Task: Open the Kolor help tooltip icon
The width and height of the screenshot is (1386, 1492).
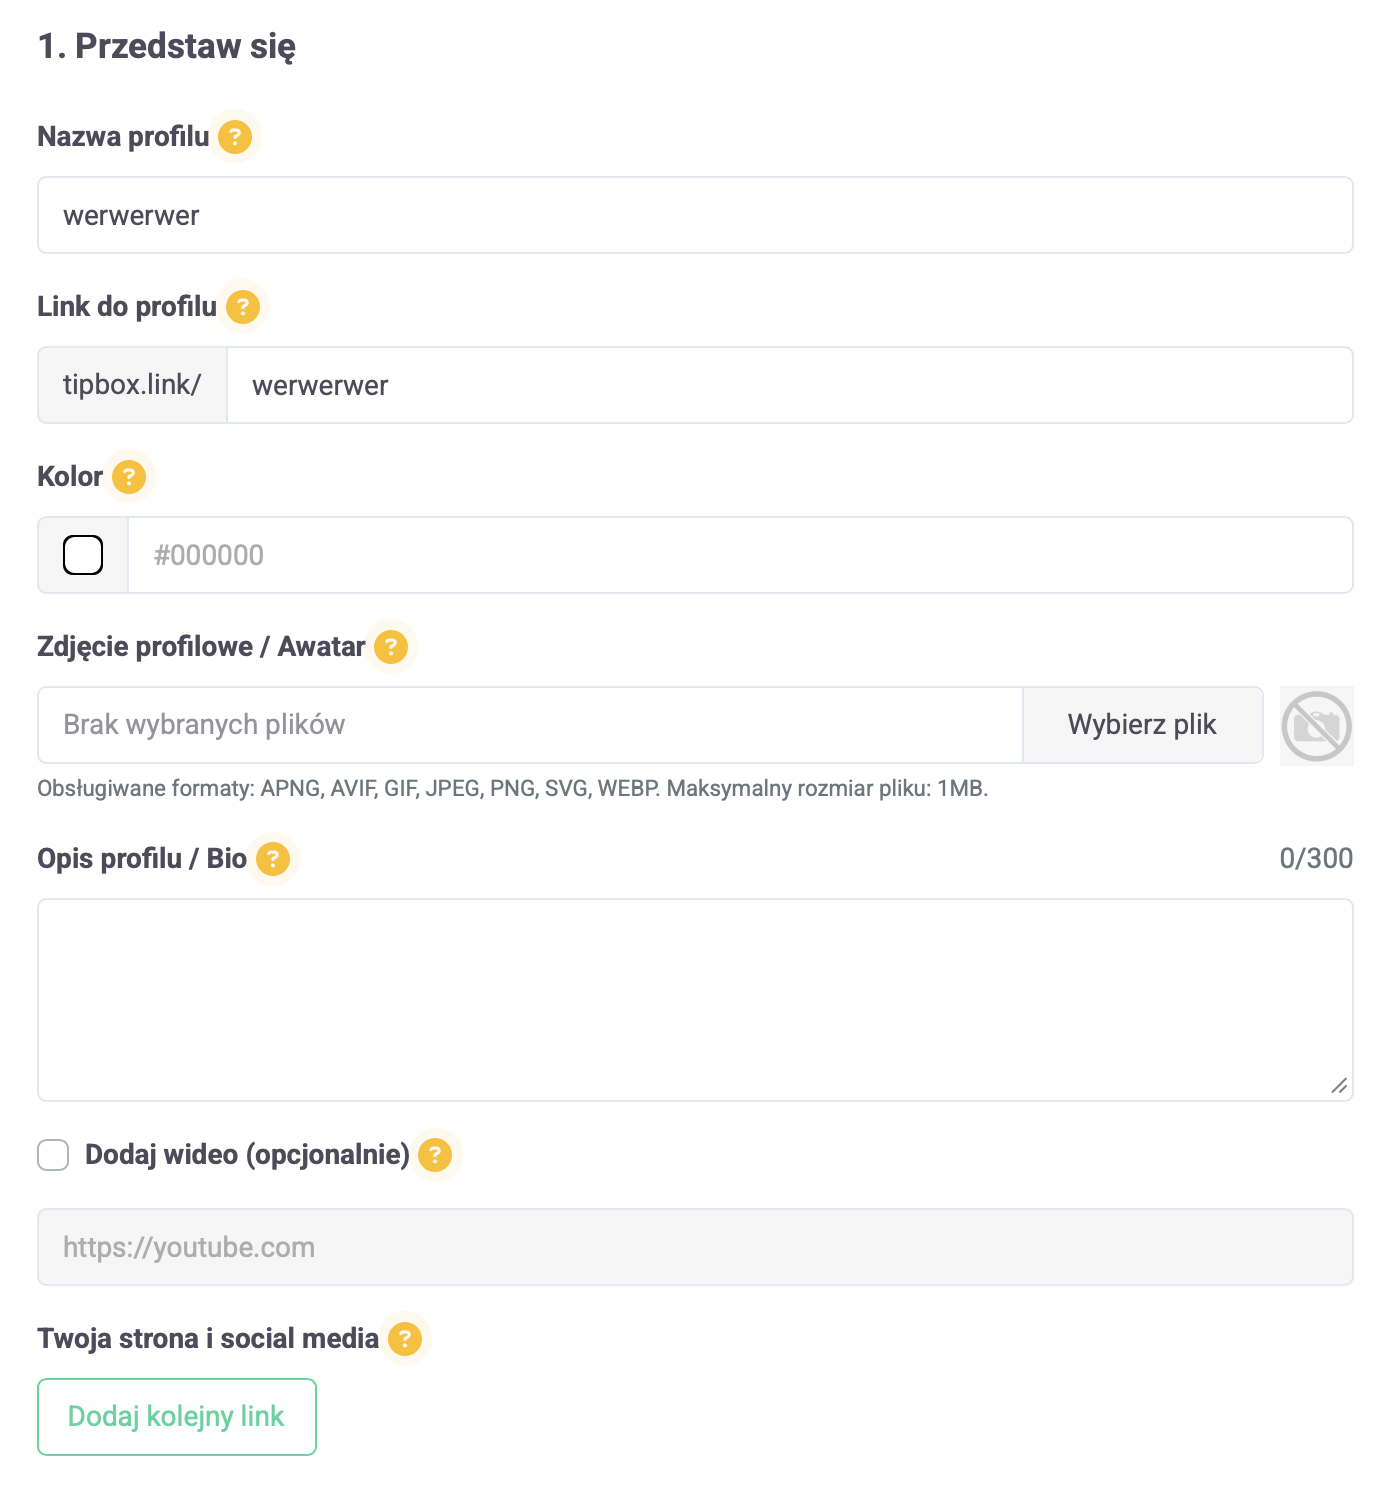Action: click(128, 476)
